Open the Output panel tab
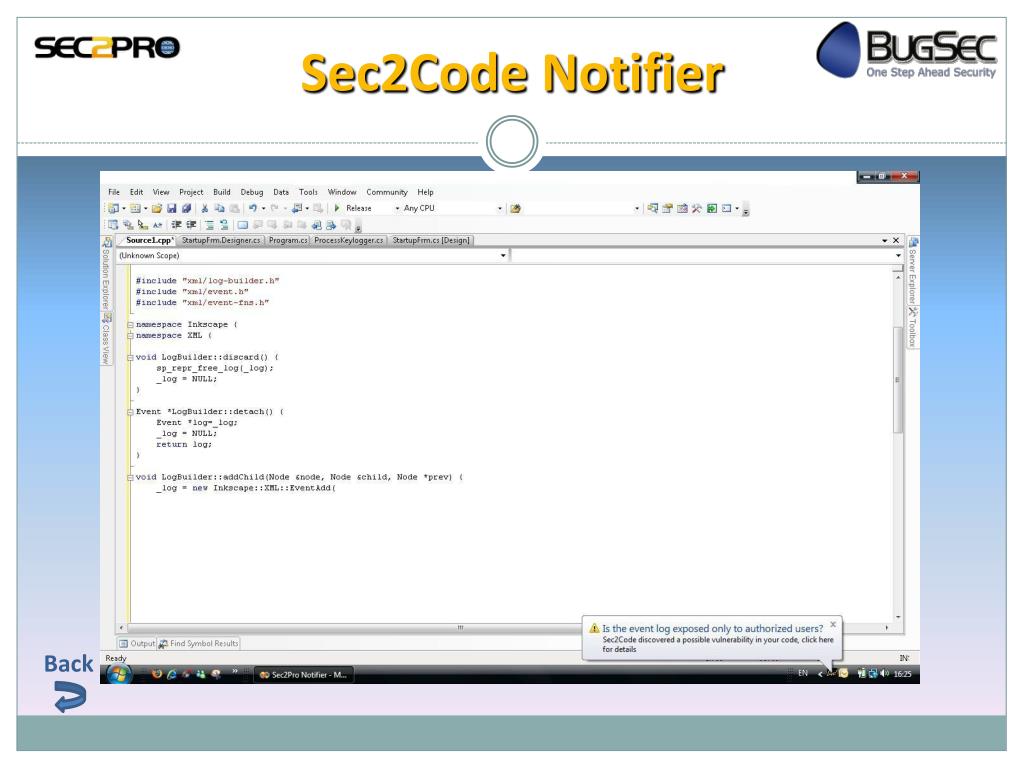1024x768 pixels. 137,643
